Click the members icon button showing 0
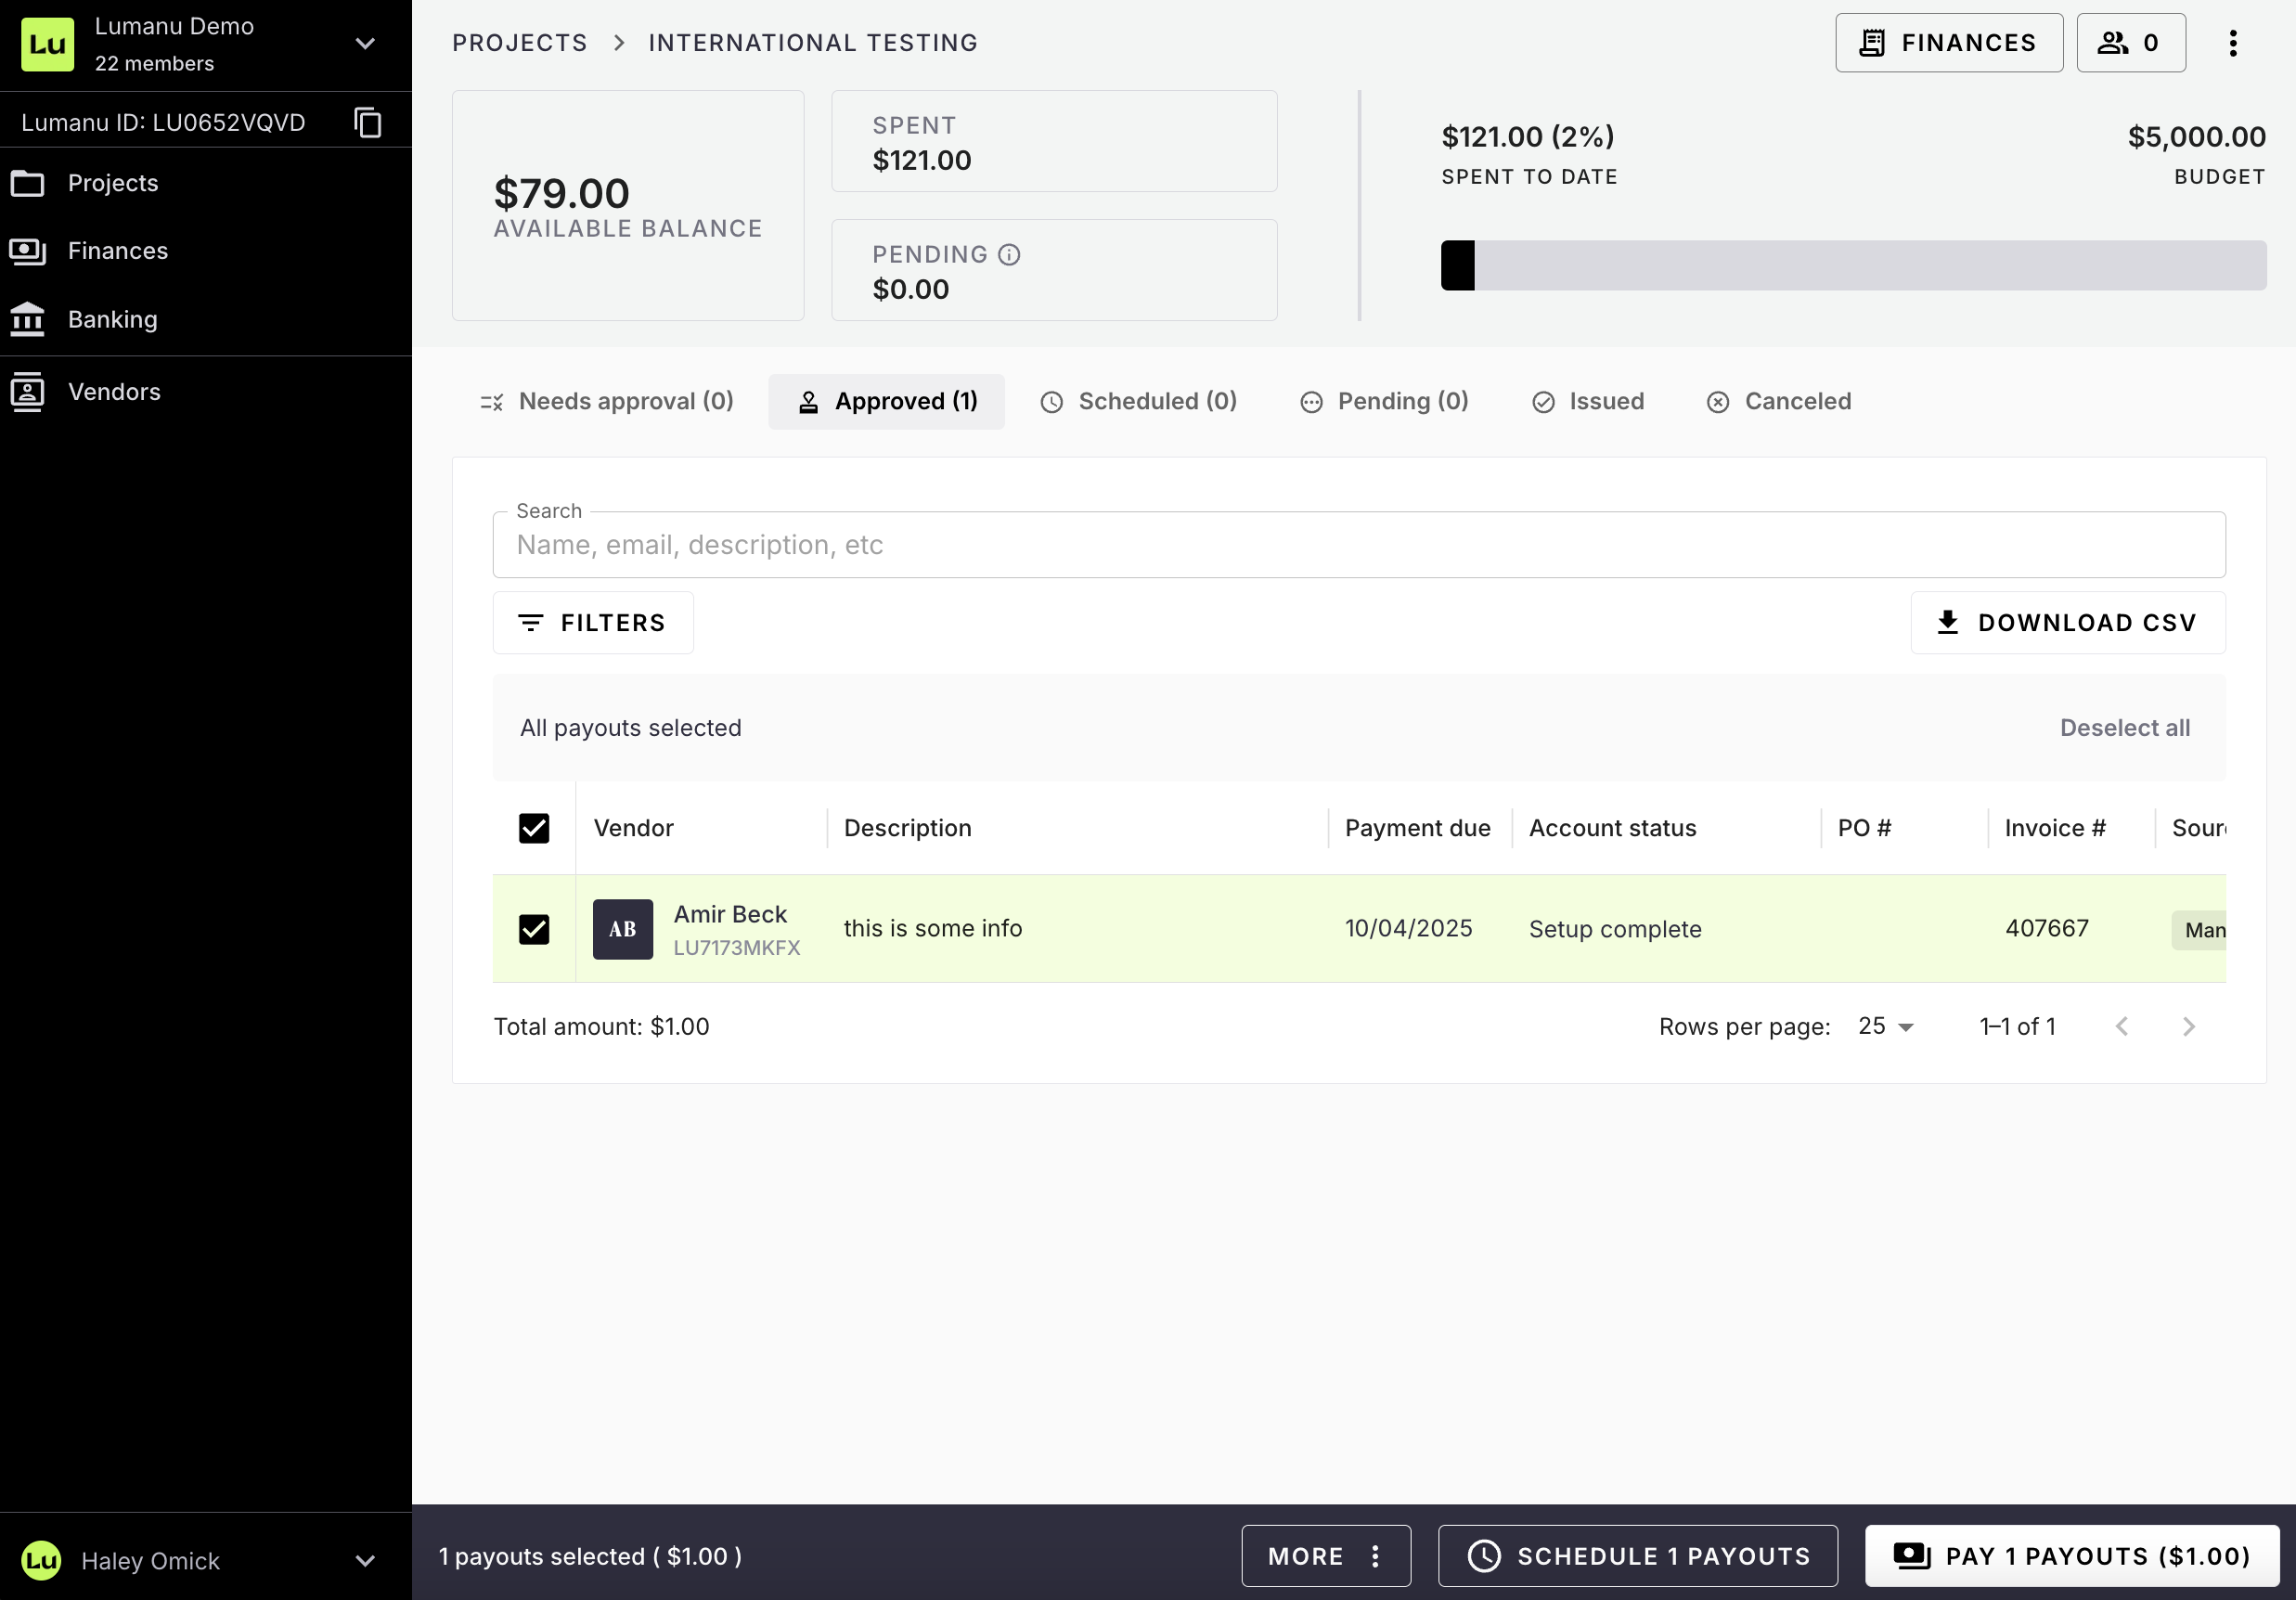Viewport: 2296px width, 1600px height. pos(2130,43)
